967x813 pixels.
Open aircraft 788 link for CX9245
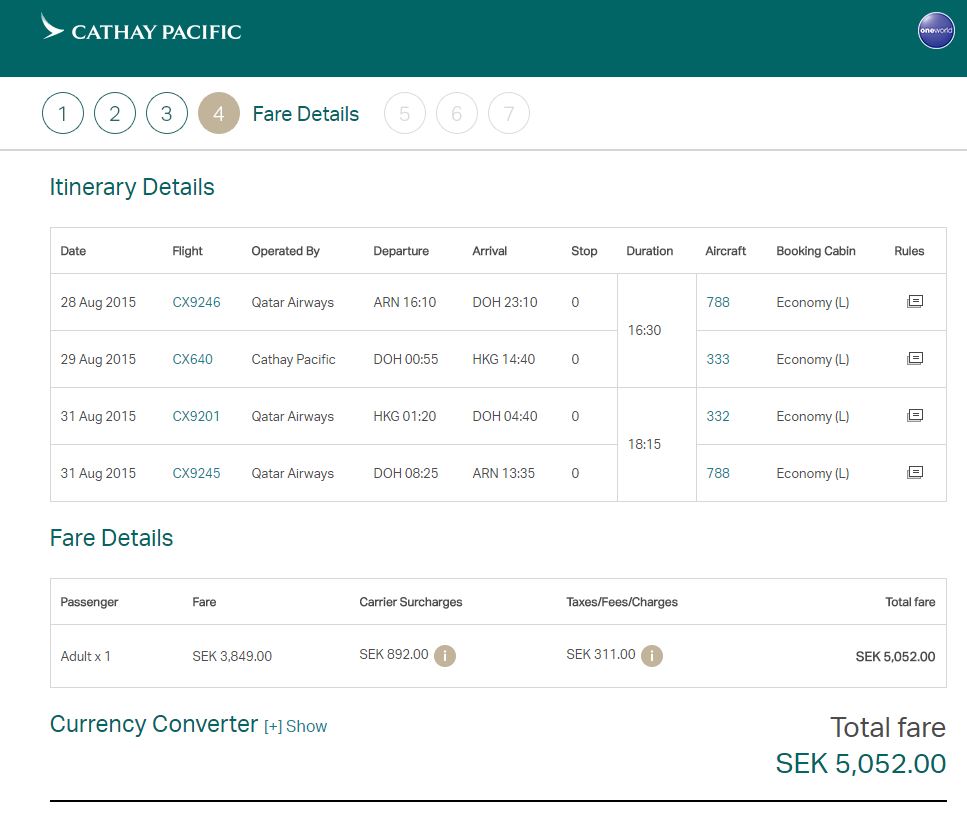[718, 473]
